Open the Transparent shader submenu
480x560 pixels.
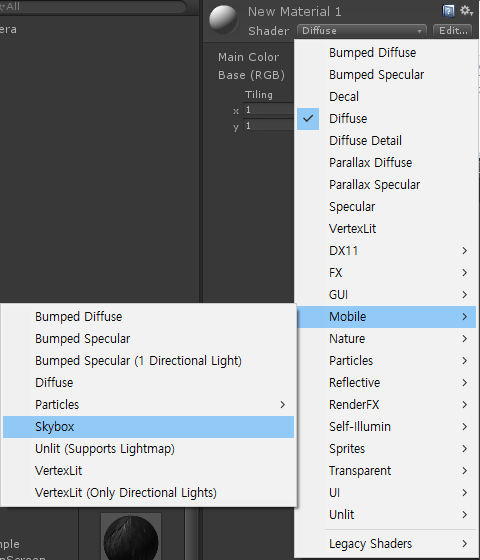tap(386, 471)
